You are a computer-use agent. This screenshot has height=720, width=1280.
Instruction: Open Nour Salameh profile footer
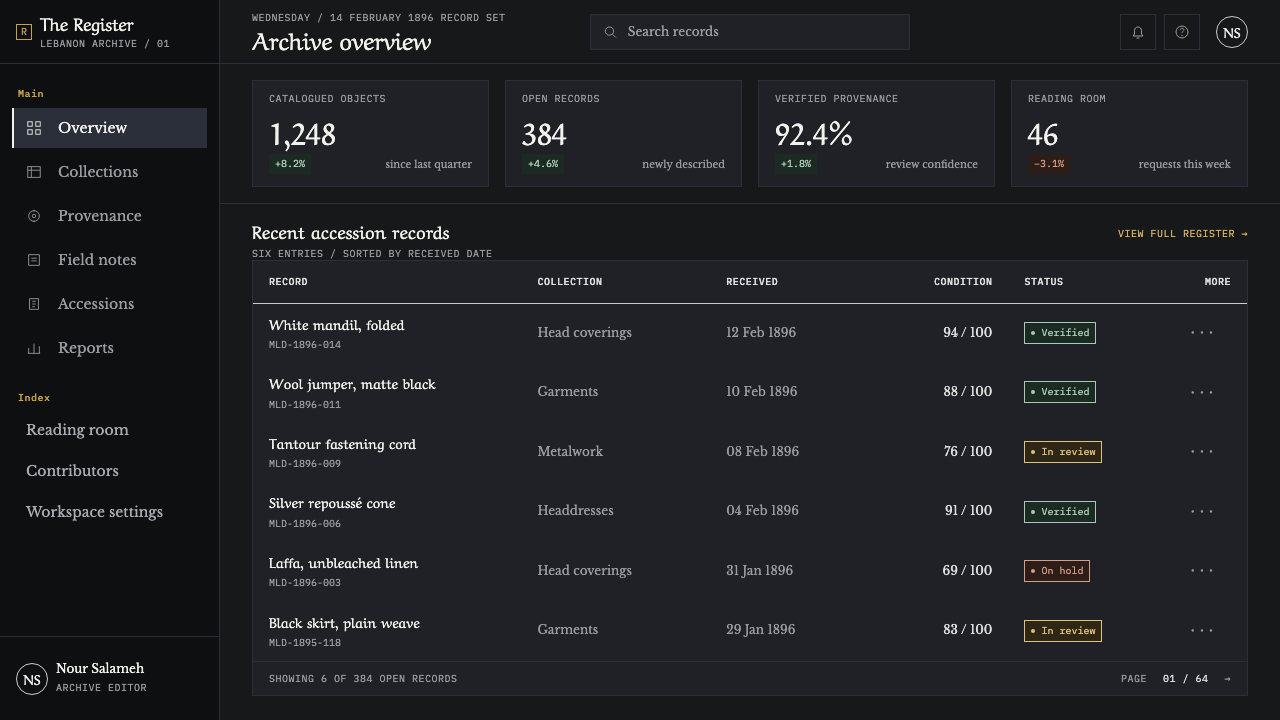(110, 678)
